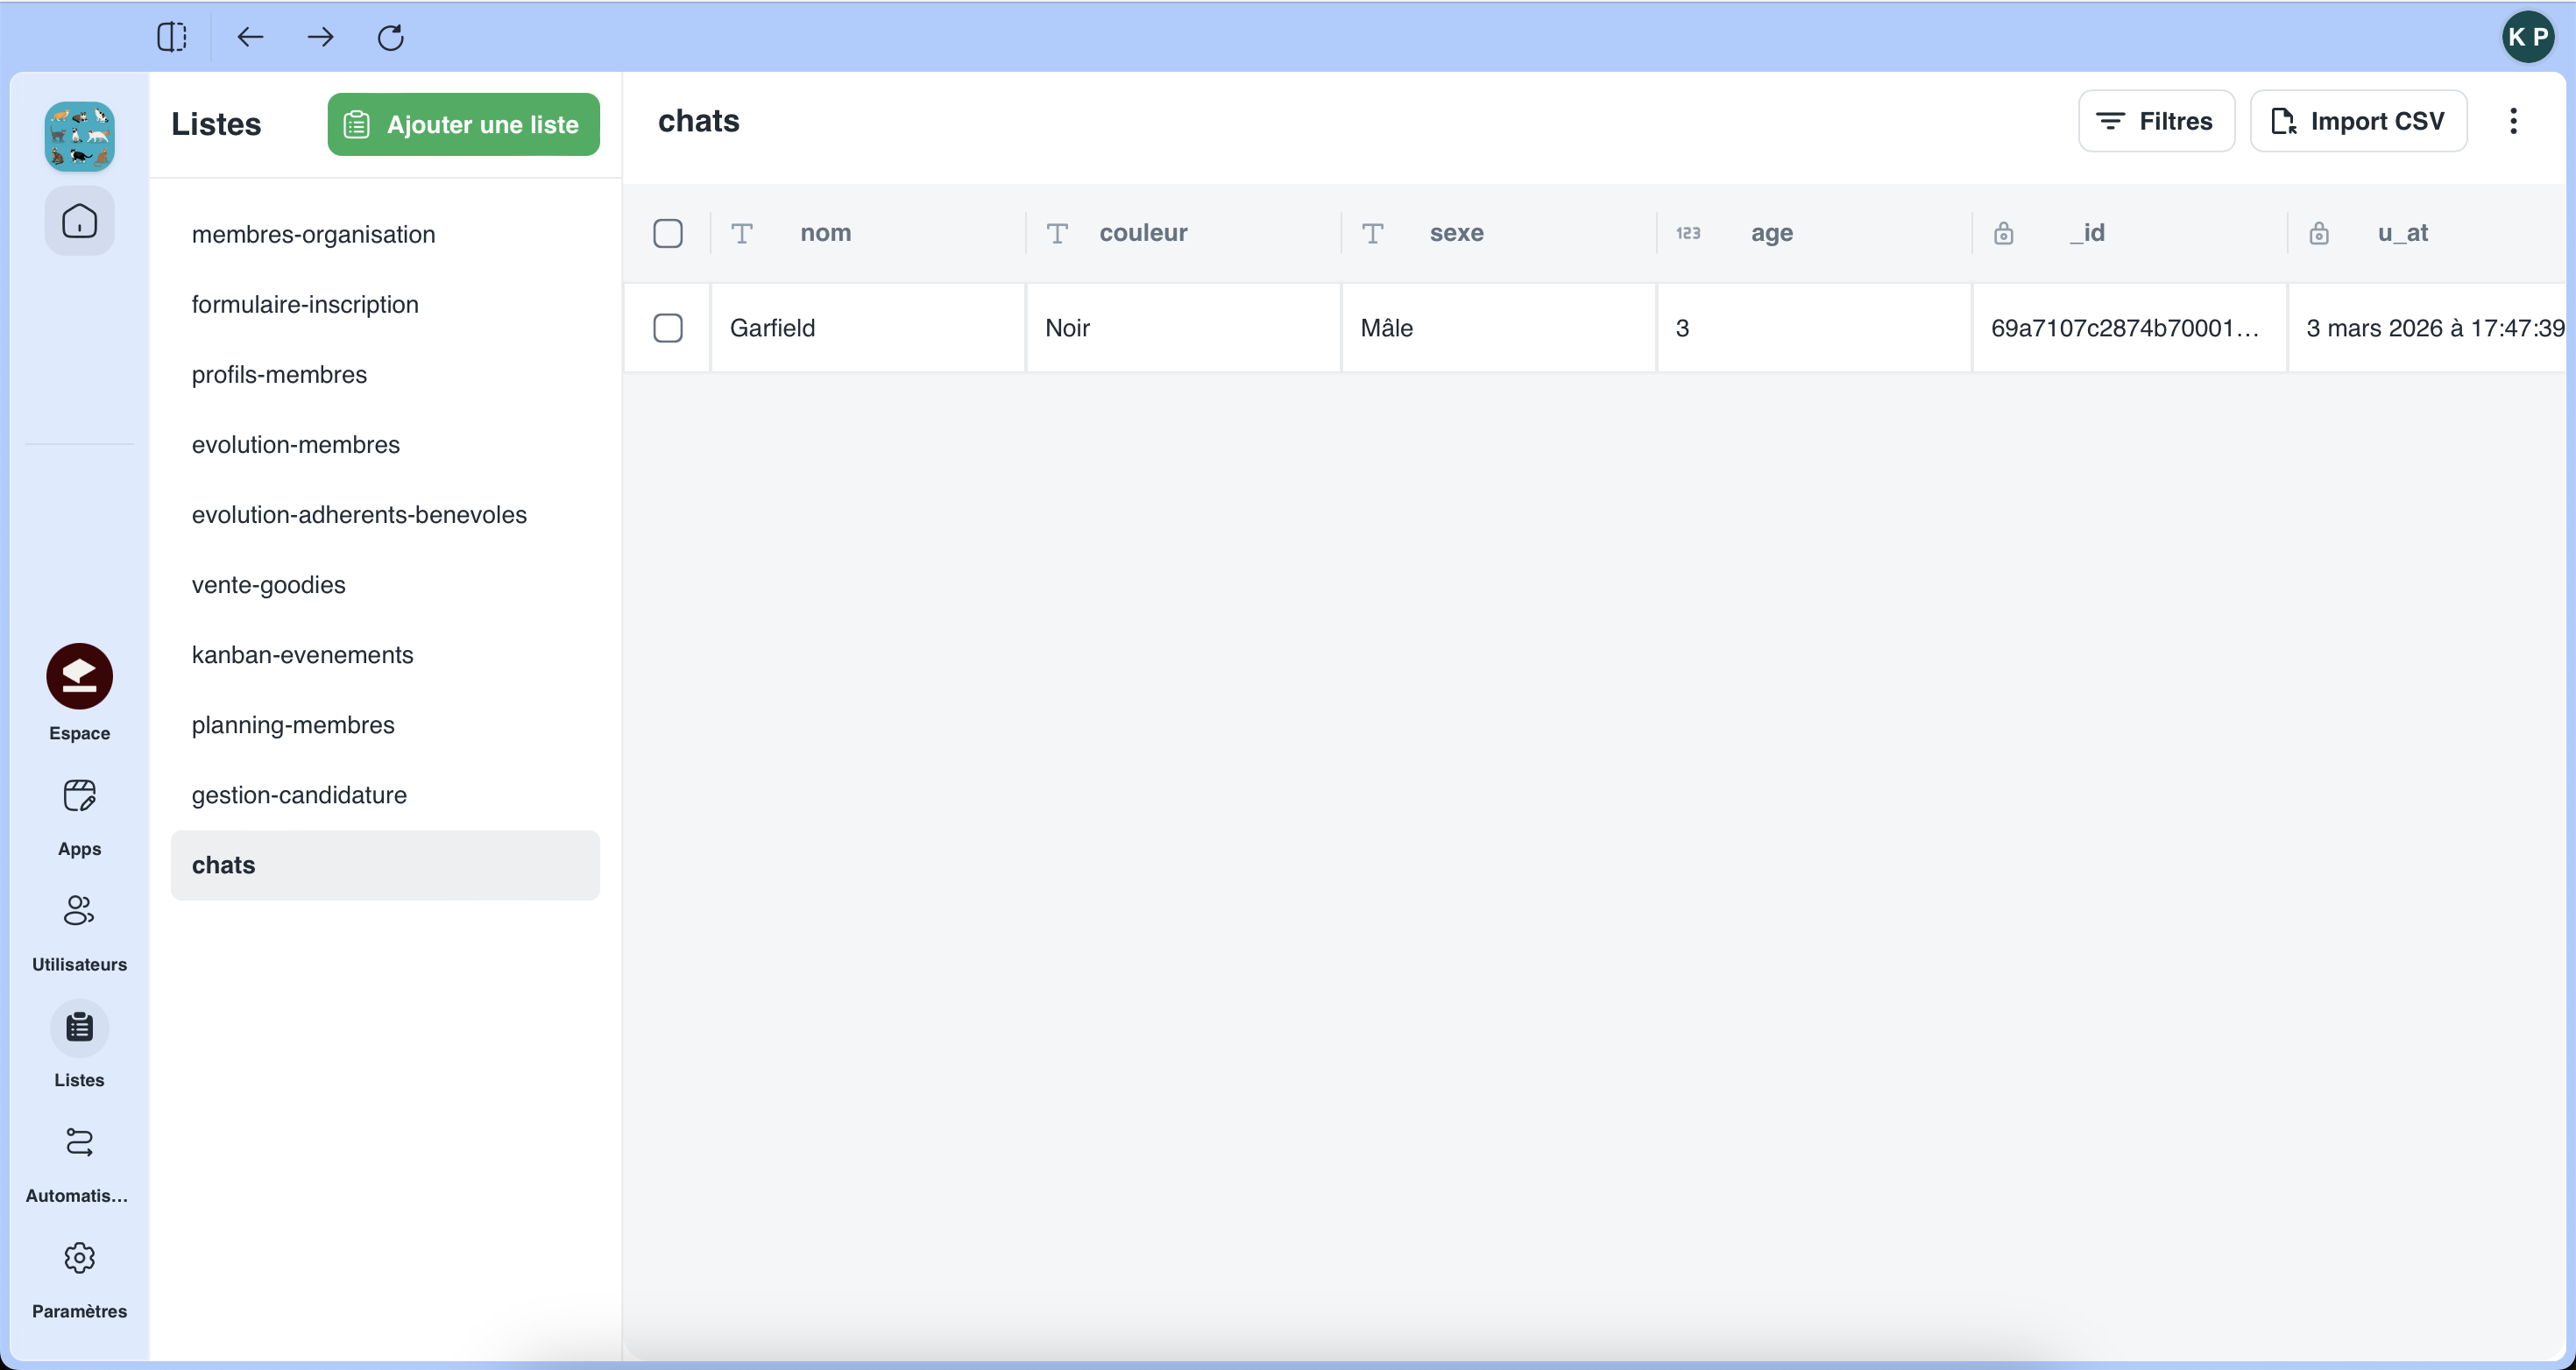Image resolution: width=2576 pixels, height=1370 pixels.
Task: Click the back navigation arrow
Action: click(x=250, y=37)
